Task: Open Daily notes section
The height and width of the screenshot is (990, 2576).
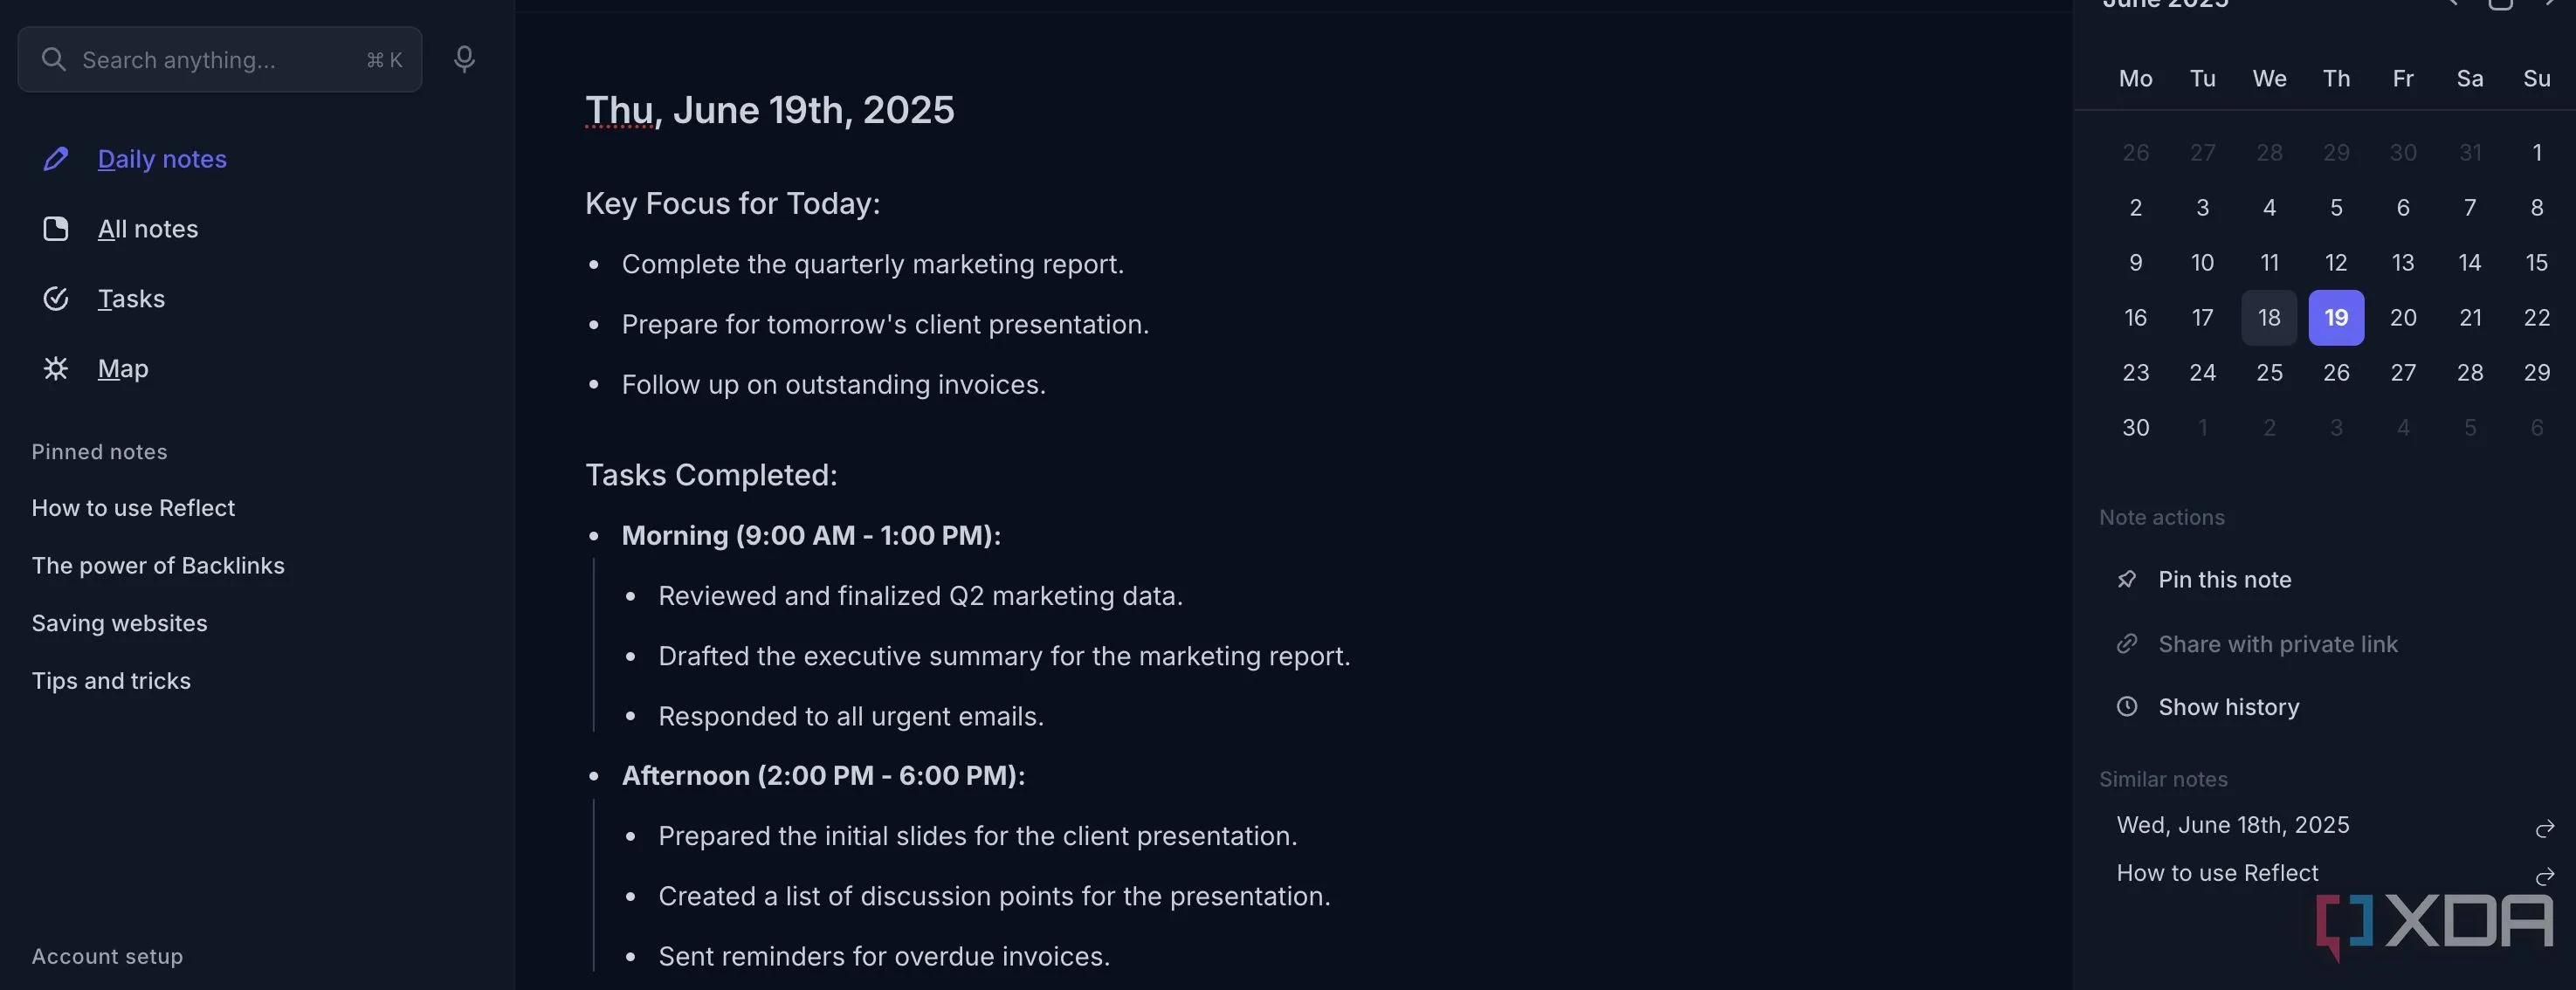Action: tap(162, 159)
